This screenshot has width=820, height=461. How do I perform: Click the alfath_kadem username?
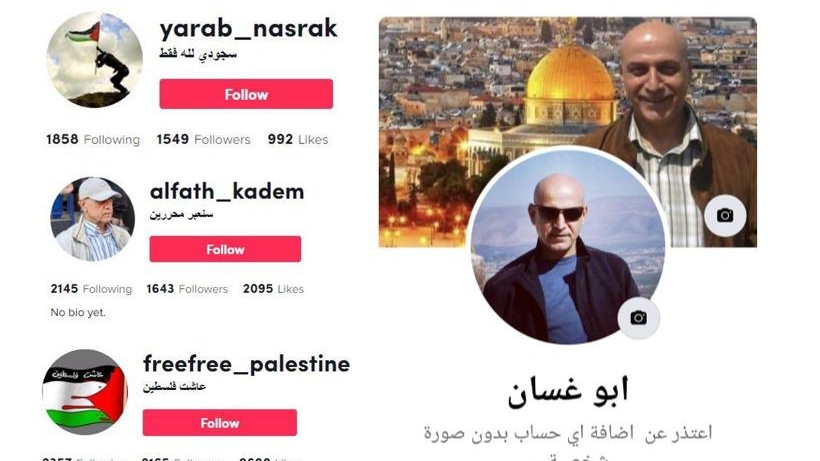point(227,191)
